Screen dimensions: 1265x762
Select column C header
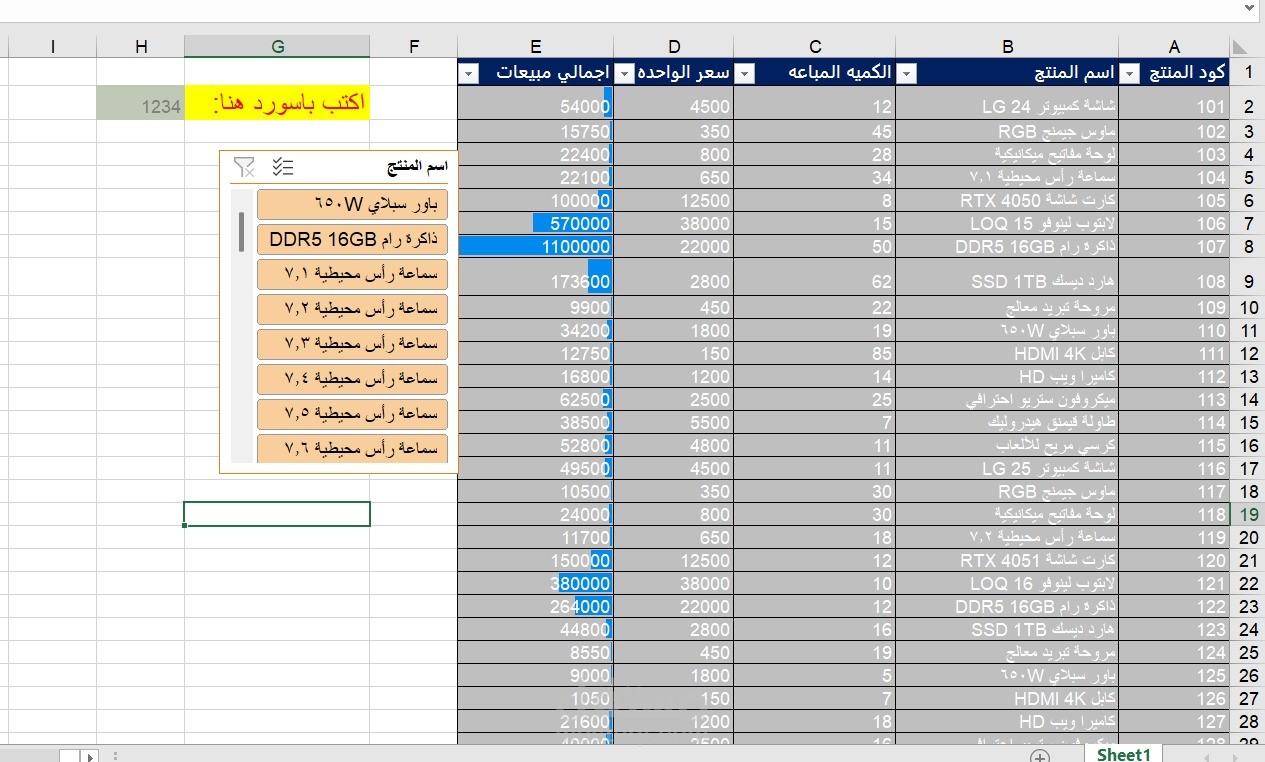click(x=815, y=46)
